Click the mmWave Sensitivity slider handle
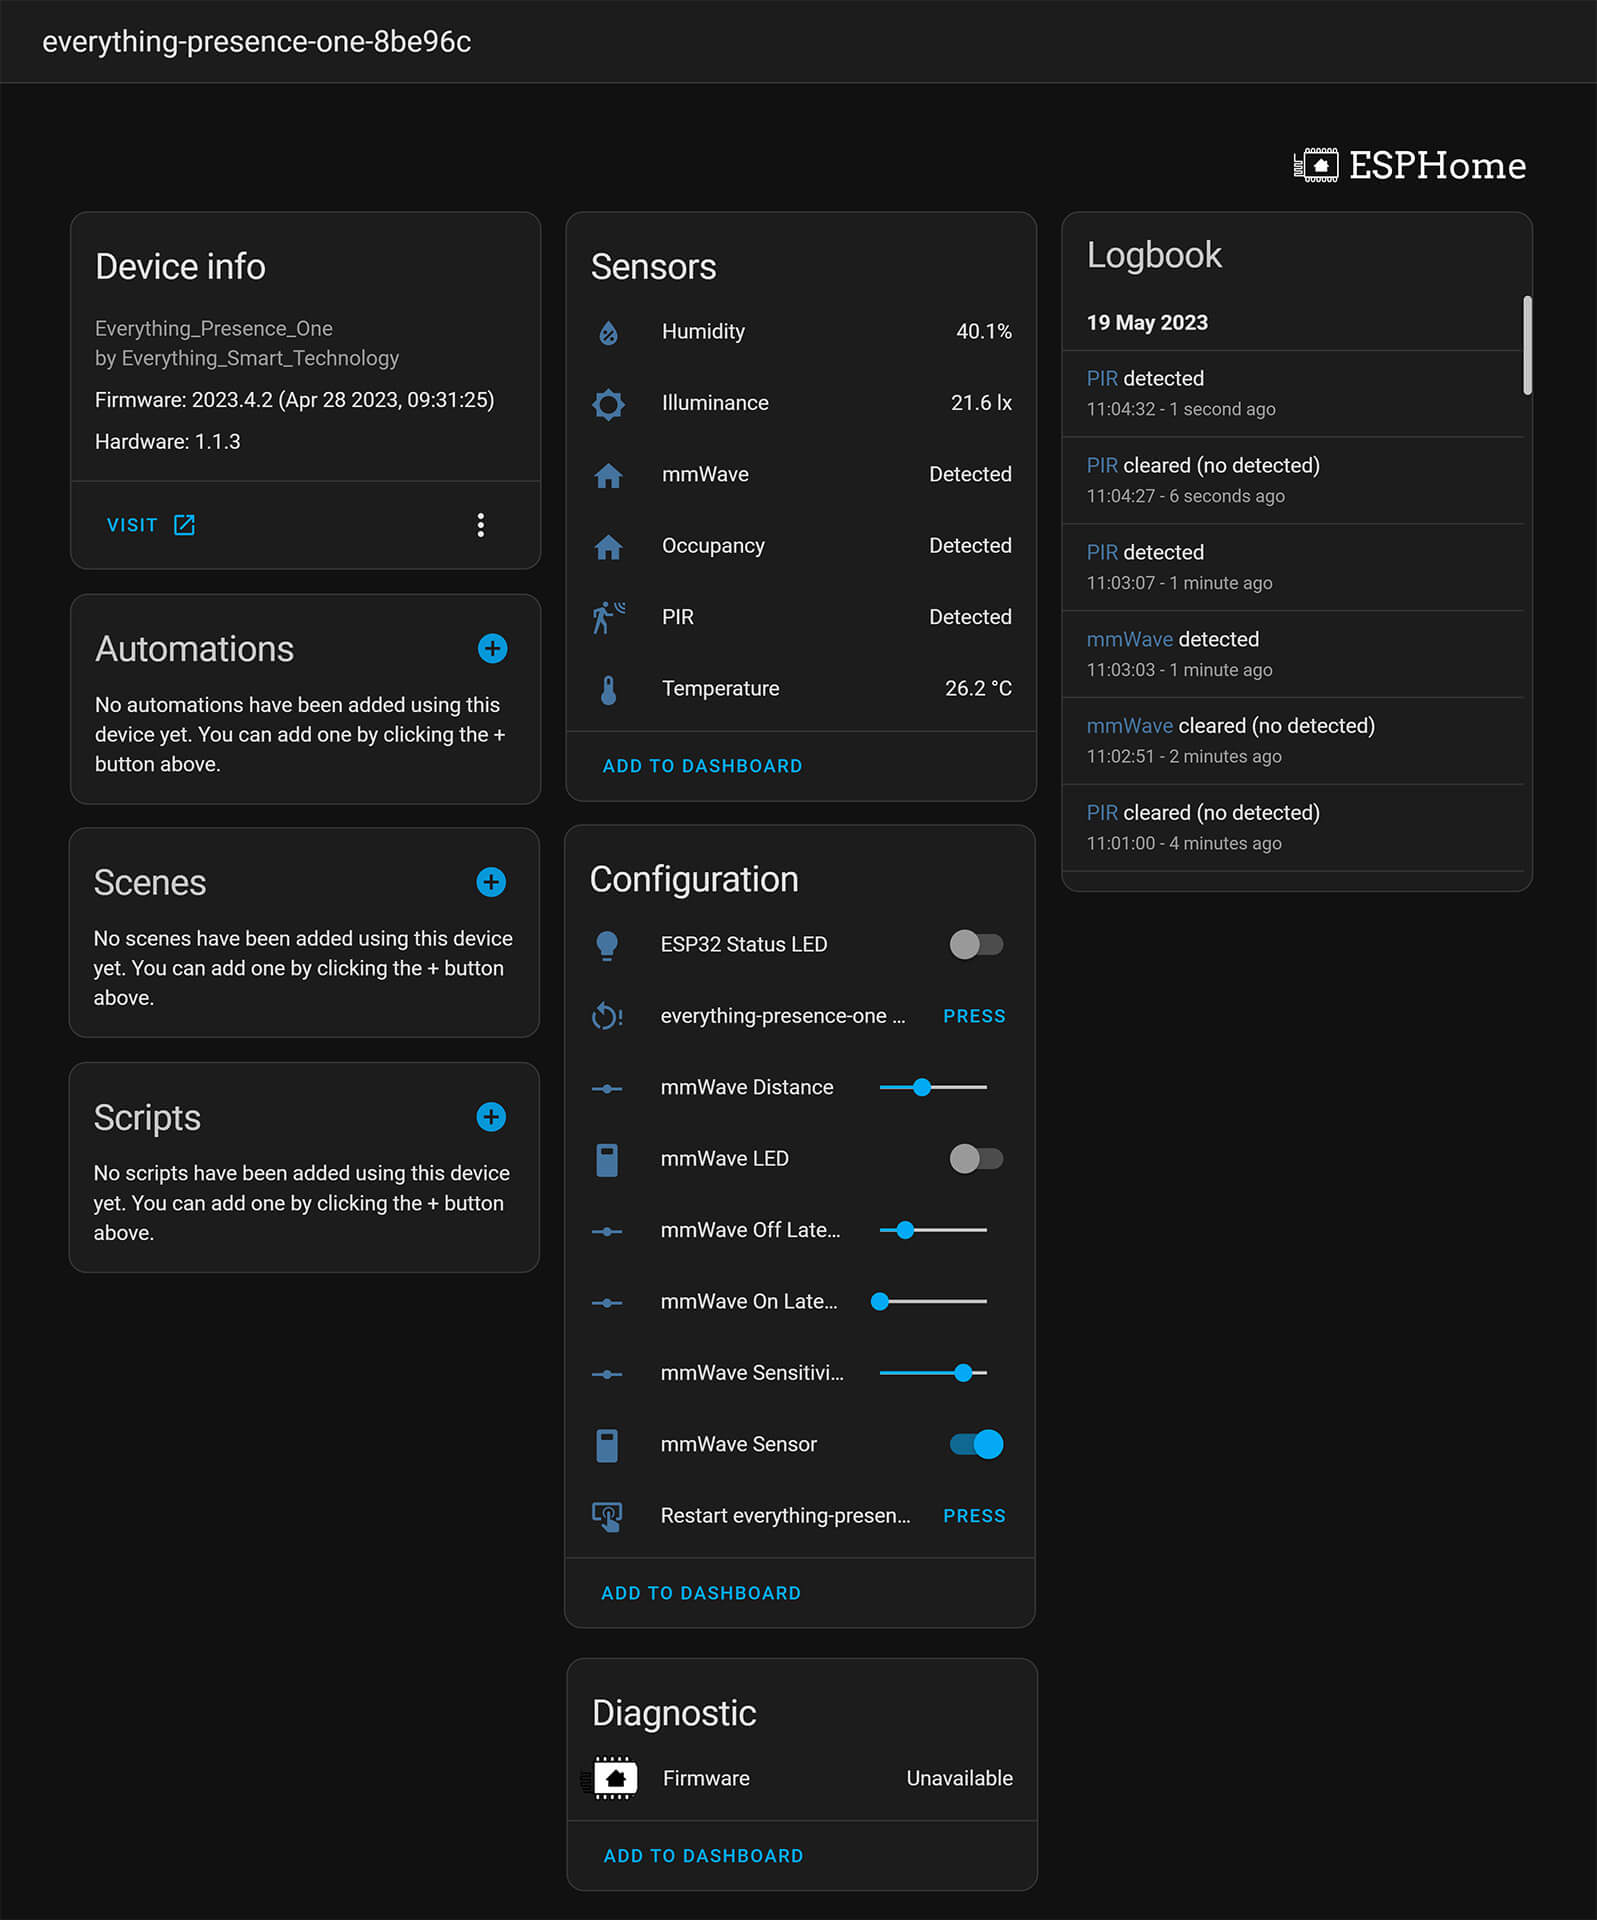The image size is (1597, 1920). (963, 1373)
